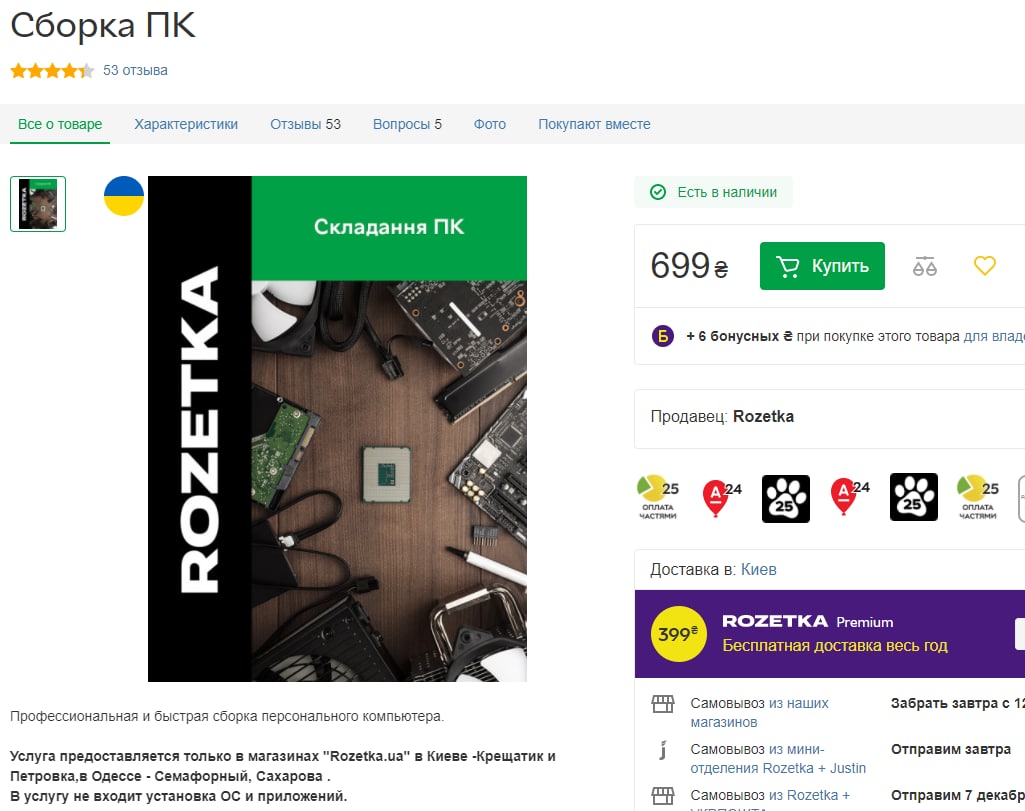This screenshot has width=1025, height=811.
Task: Click the star rating near the title
Action: click(52, 71)
